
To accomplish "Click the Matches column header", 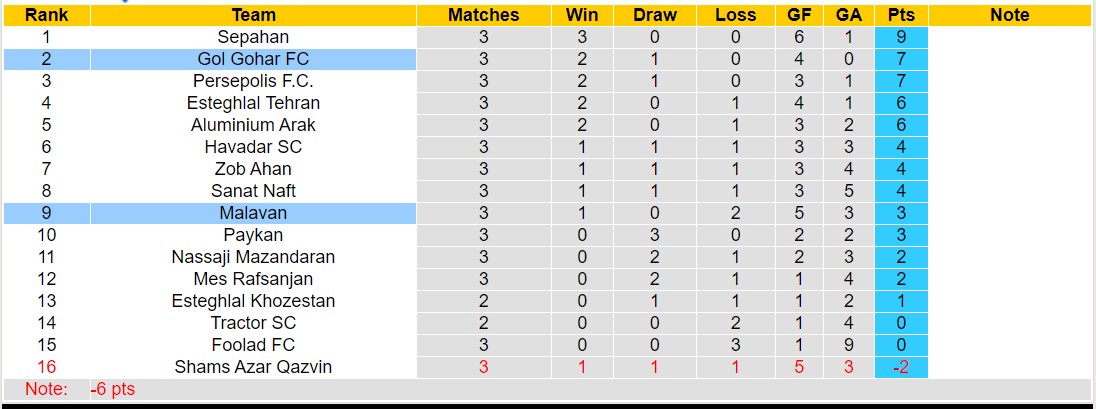I will 483,15.
